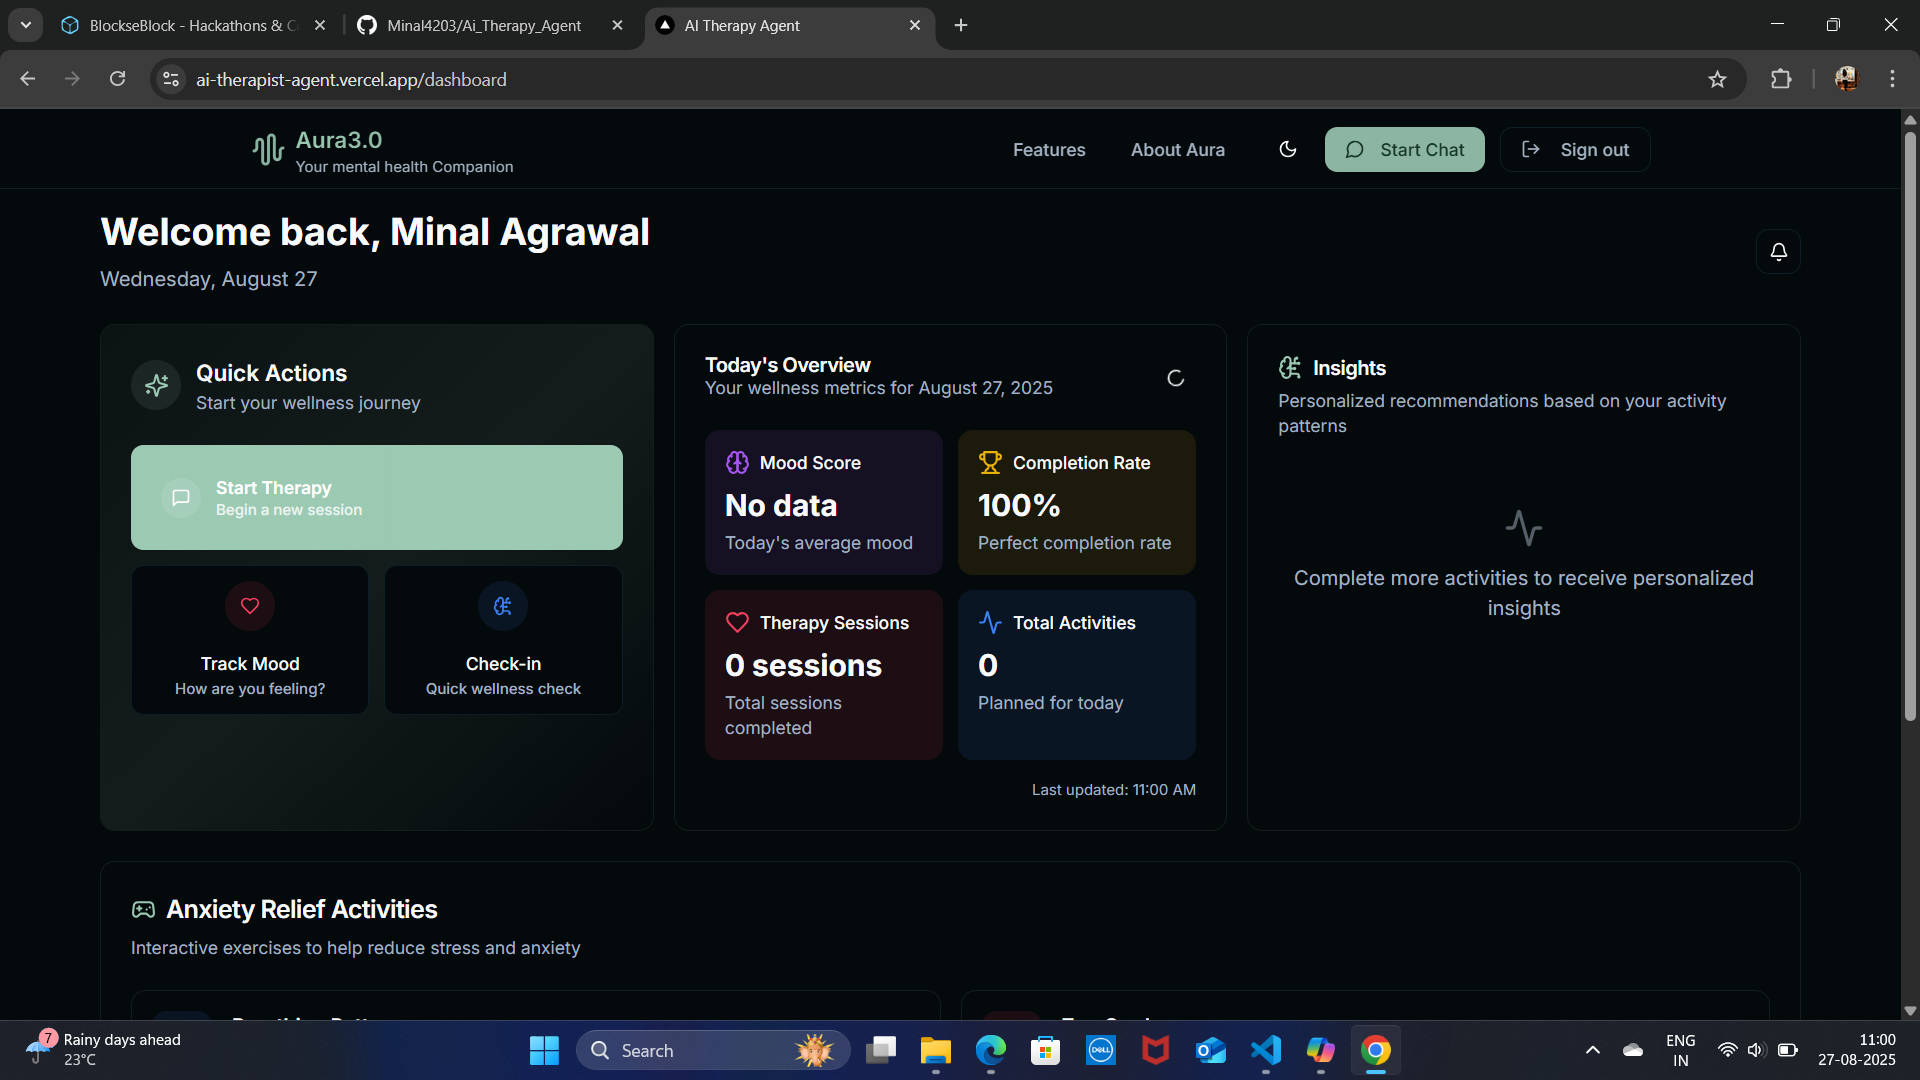
Task: Bookmark page with star icon
Action: tap(1717, 79)
